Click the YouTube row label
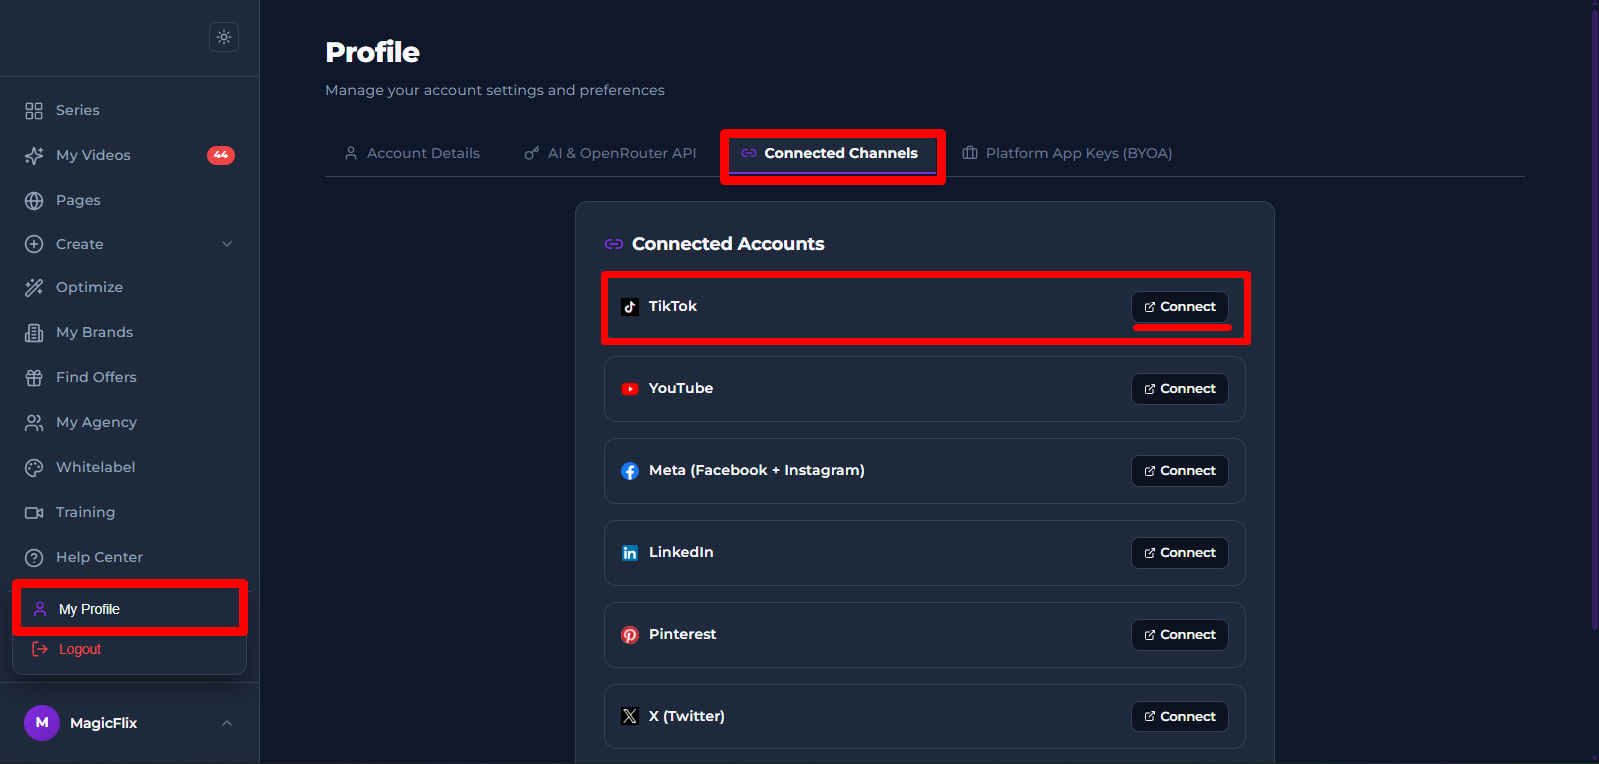 [681, 388]
